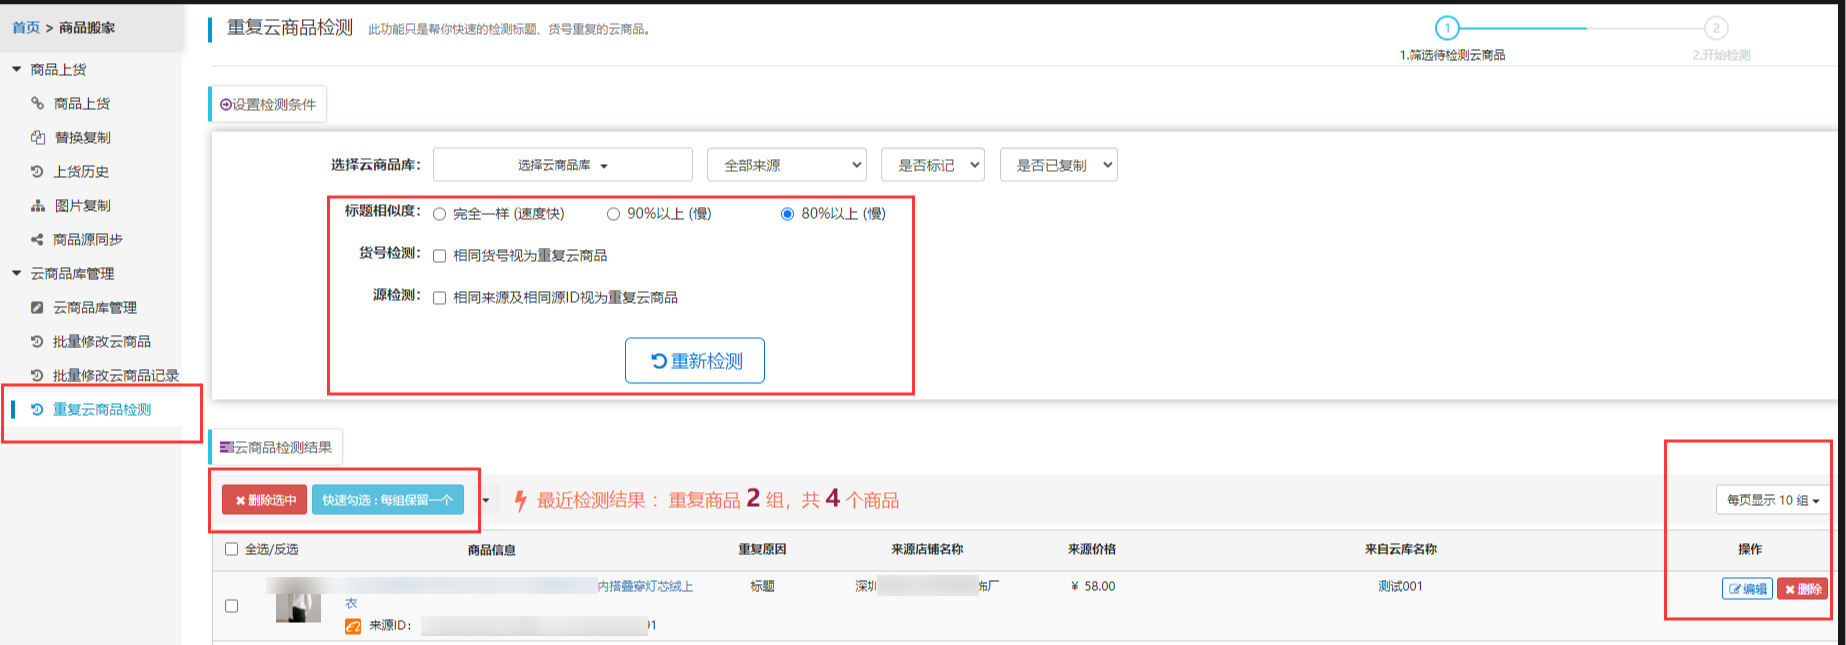Switch to the 云商品检测结果 tab
The width and height of the screenshot is (1846, 645).
tap(276, 447)
